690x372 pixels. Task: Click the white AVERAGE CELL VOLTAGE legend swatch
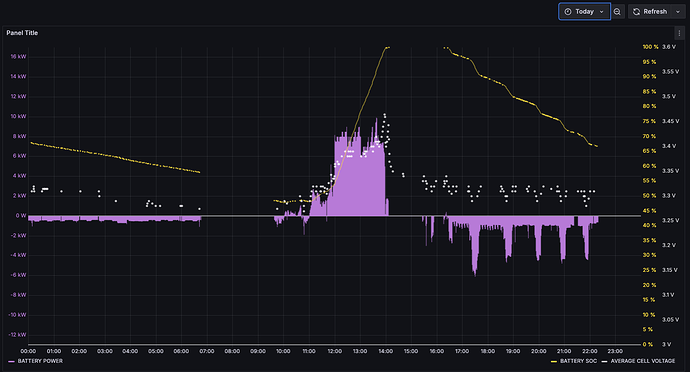(x=605, y=361)
